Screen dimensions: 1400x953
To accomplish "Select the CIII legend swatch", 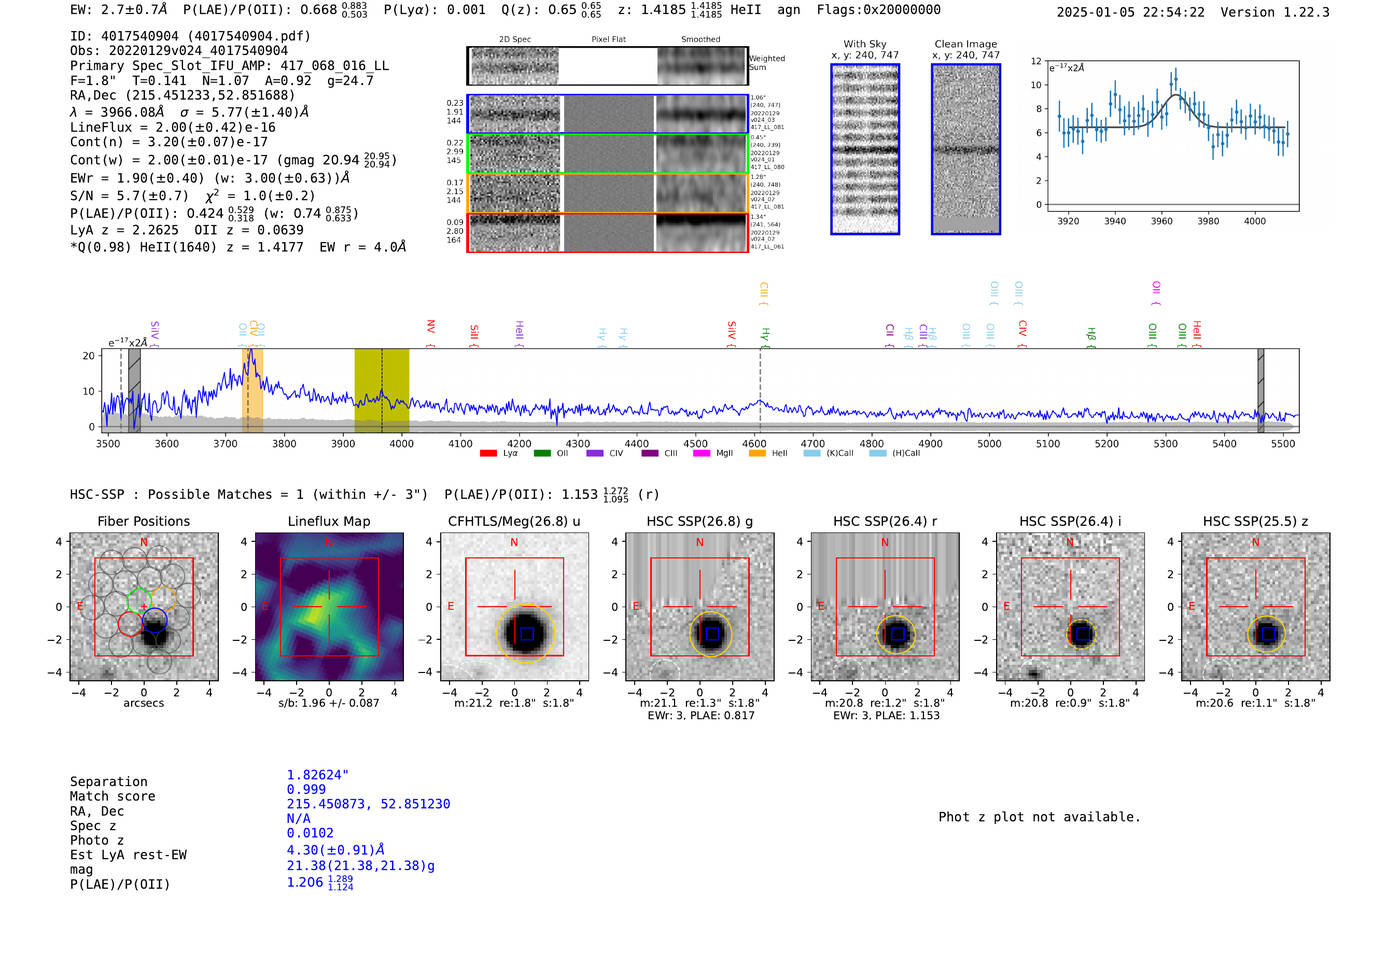I will (x=650, y=454).
